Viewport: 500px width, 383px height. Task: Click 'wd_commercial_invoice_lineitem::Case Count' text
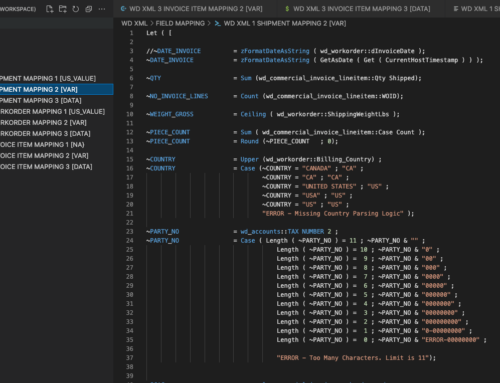coord(338,132)
